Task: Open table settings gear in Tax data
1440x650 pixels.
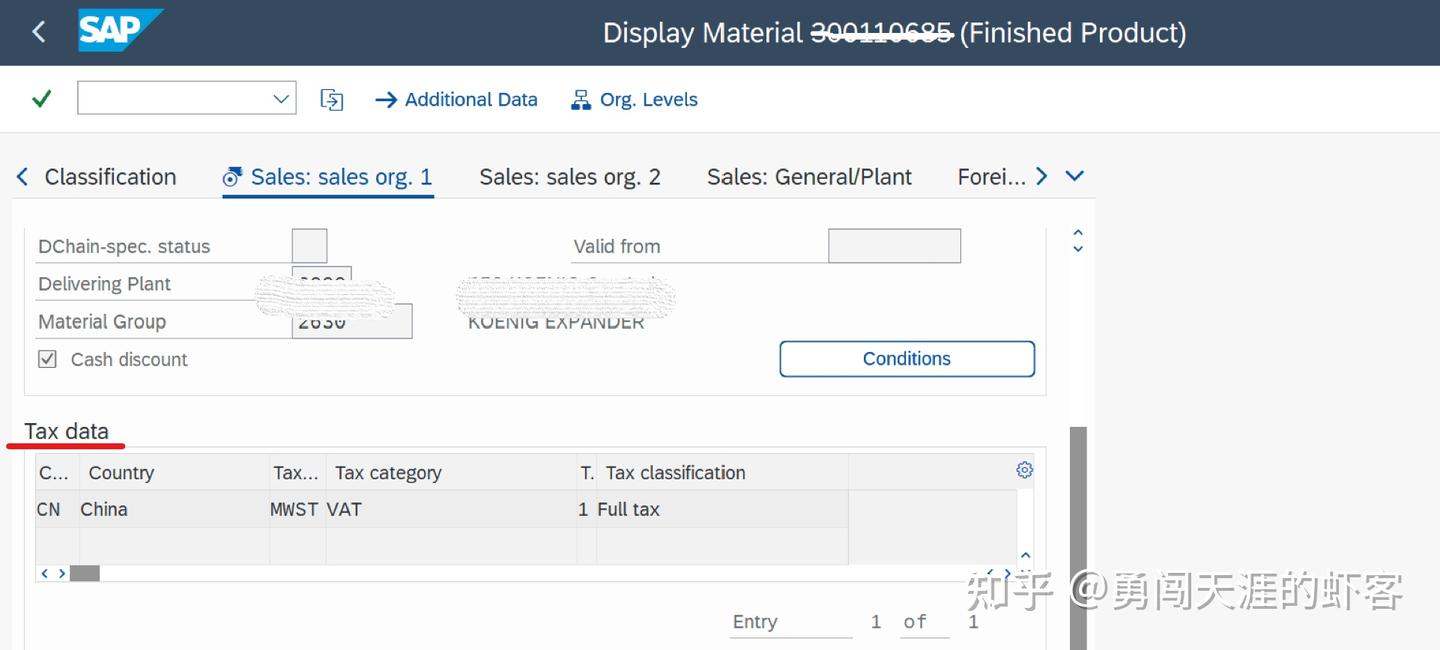Action: pyautogui.click(x=1024, y=470)
